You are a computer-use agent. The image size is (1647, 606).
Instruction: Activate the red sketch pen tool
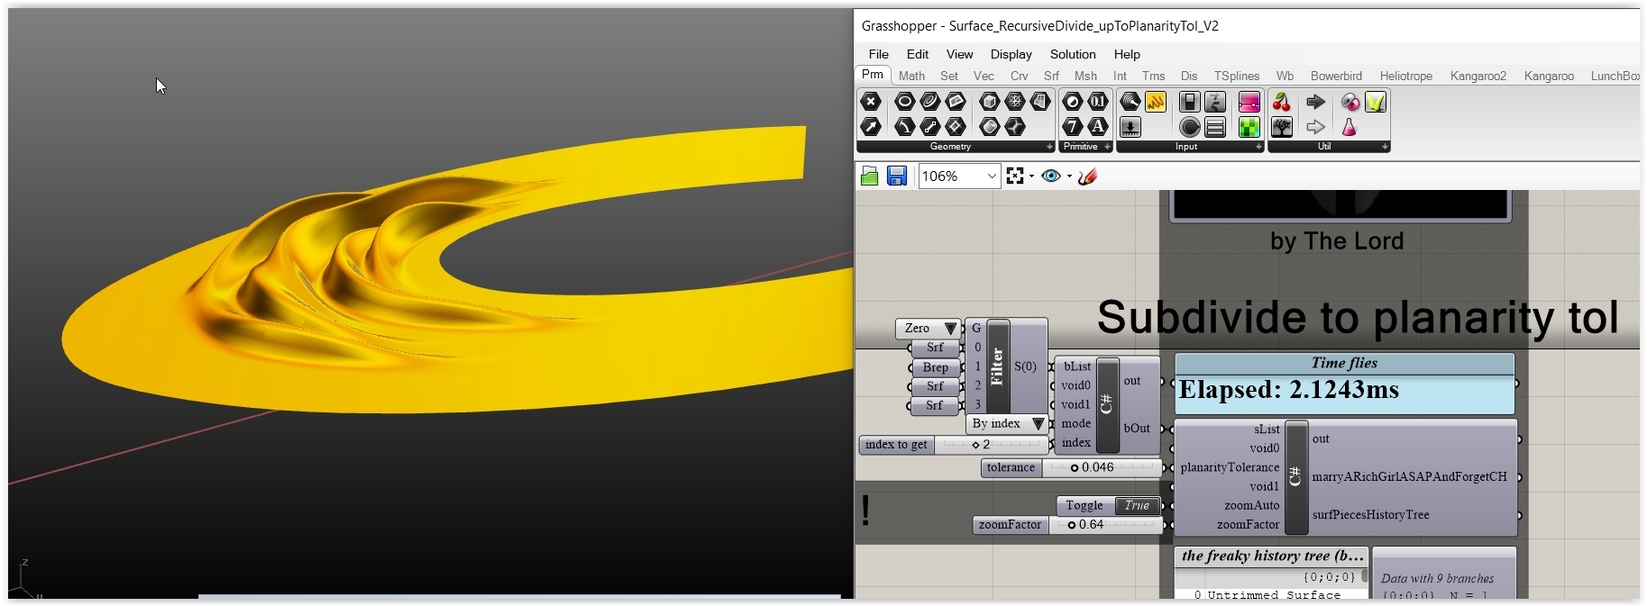[1088, 176]
